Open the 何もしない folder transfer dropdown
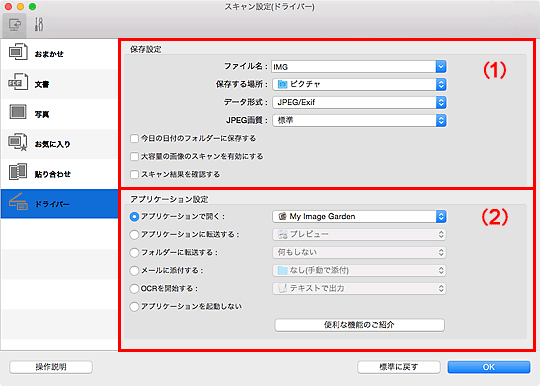This screenshot has height=386, width=540. coord(359,252)
